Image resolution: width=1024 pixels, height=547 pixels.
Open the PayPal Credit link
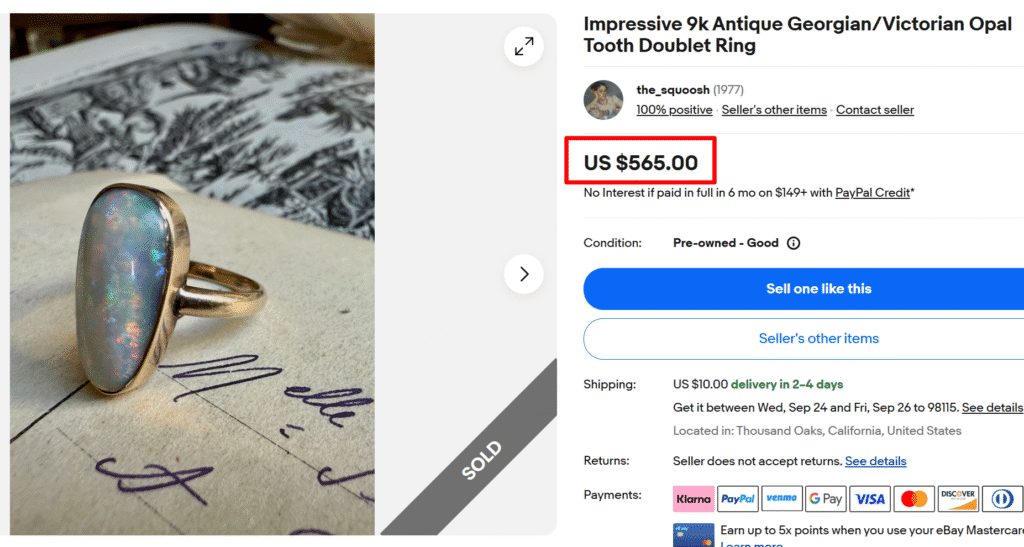coord(872,193)
